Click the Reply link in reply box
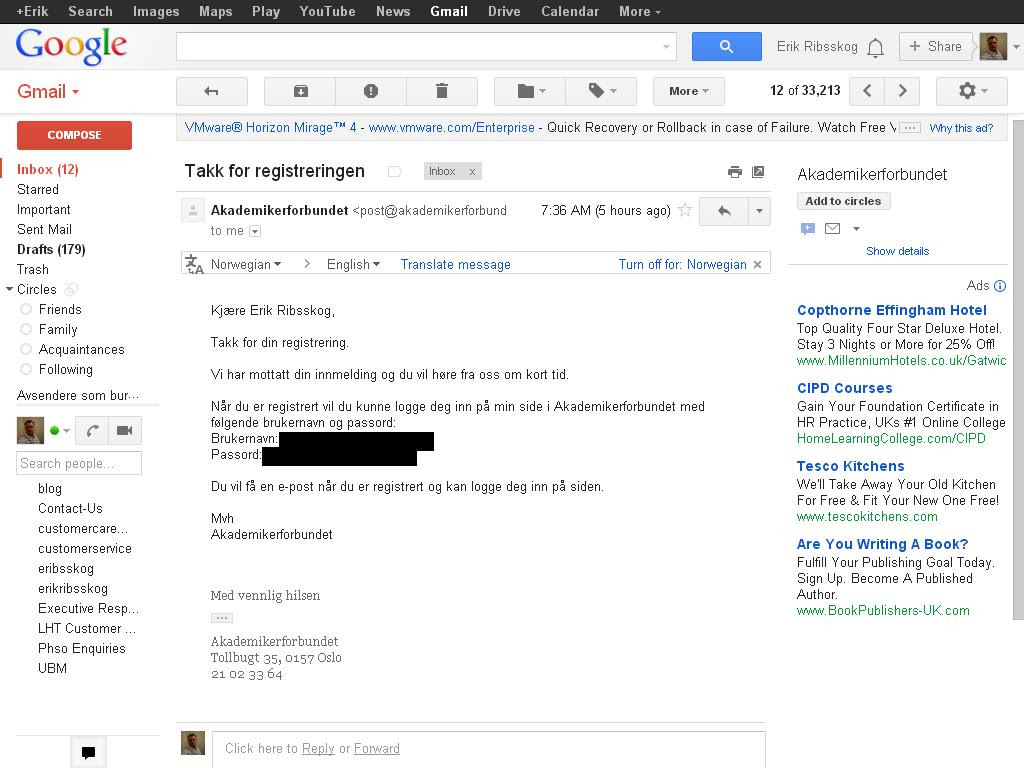1024x768 pixels. click(318, 748)
